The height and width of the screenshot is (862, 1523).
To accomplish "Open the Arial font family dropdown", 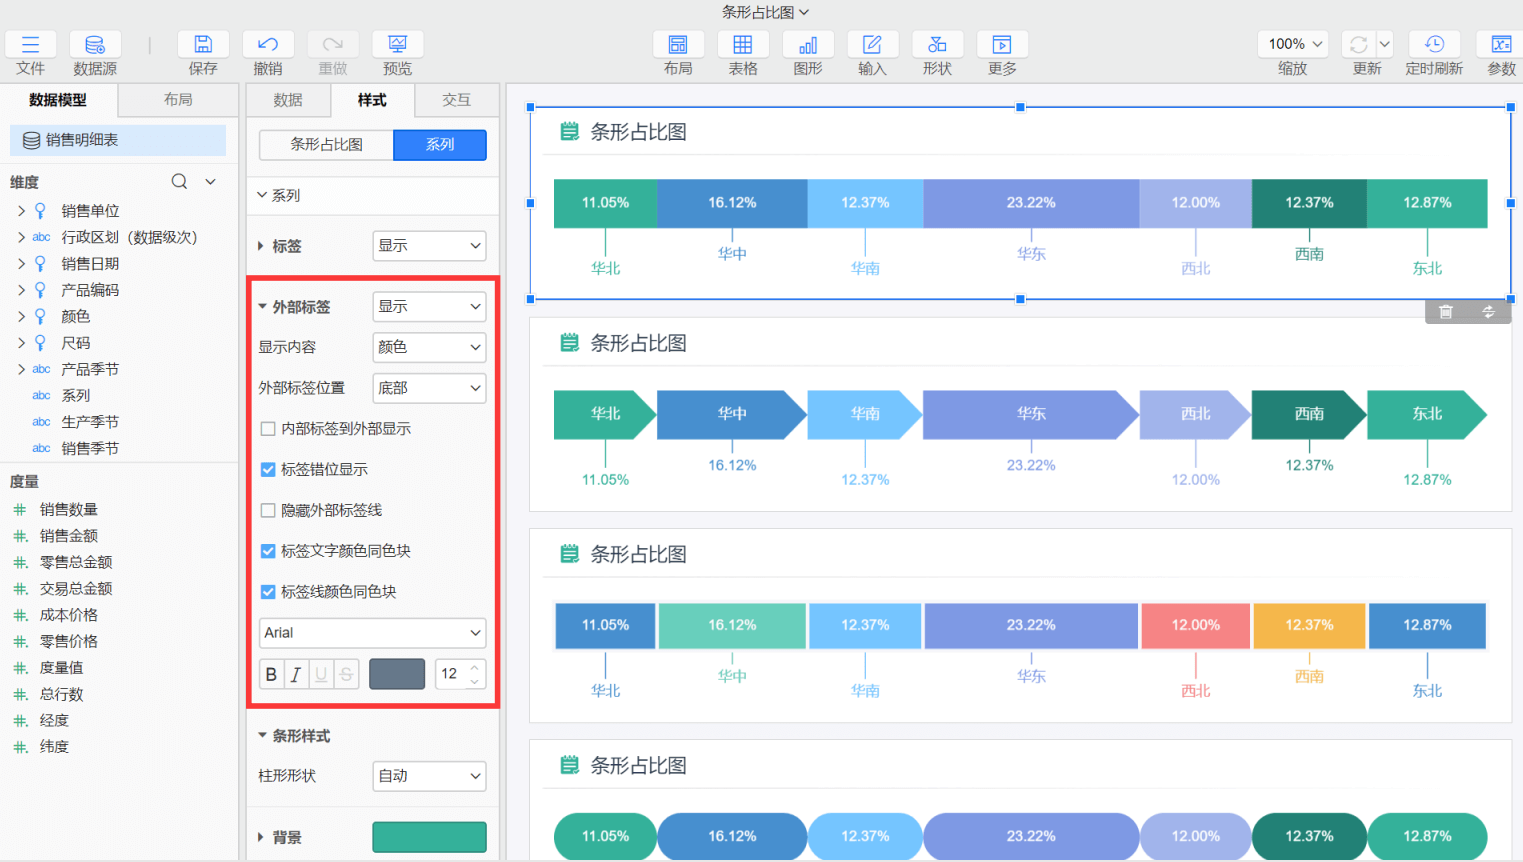I will (x=372, y=633).
